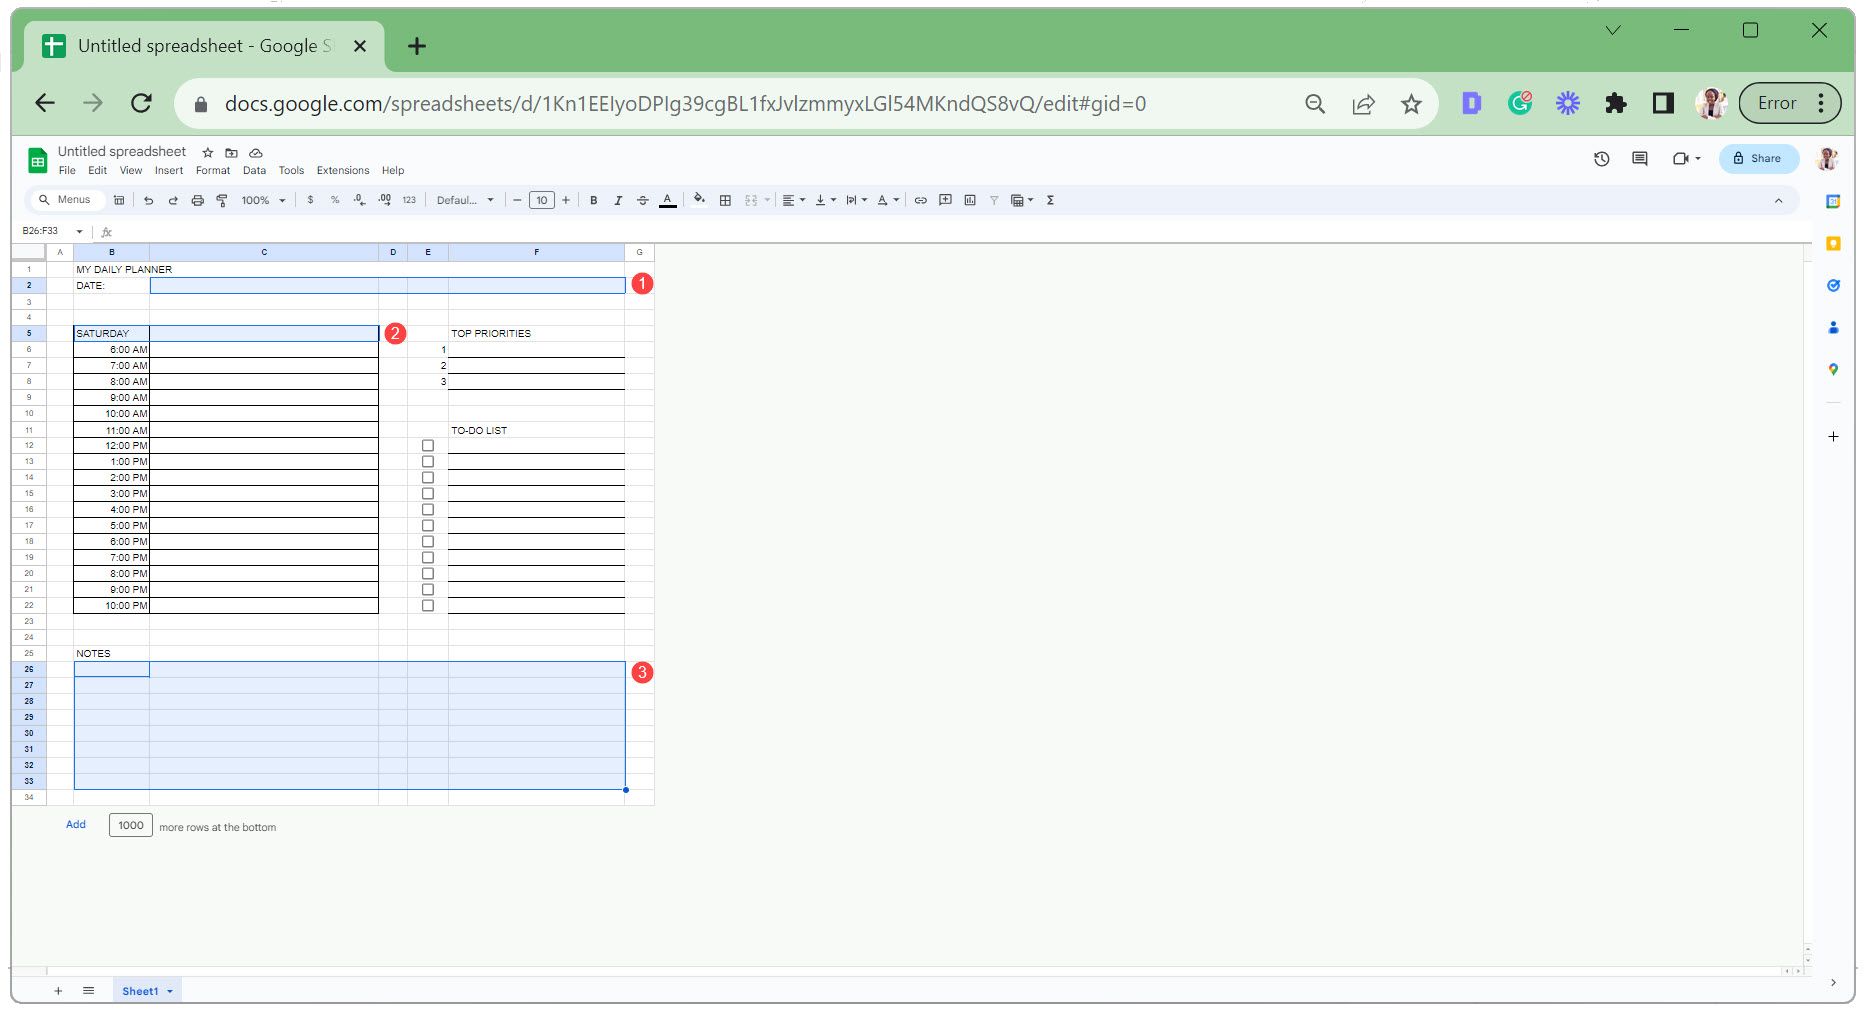Create a filter
The height and width of the screenshot is (1009, 1864).
993,200
